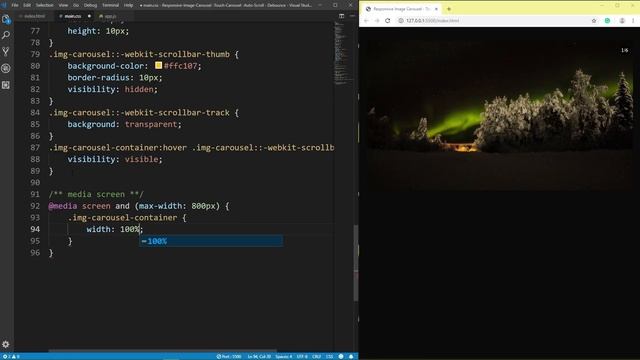Viewport: 640px width, 360px height.
Task: Bookmark this page with the star icon
Action: (594, 20)
